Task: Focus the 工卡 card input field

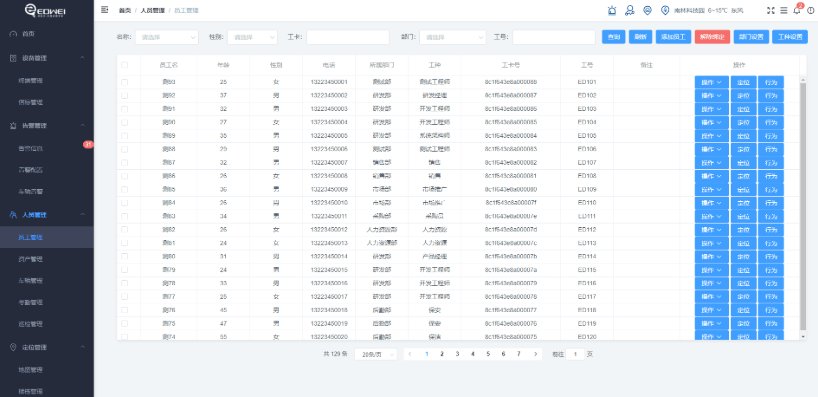Action: [x=348, y=37]
